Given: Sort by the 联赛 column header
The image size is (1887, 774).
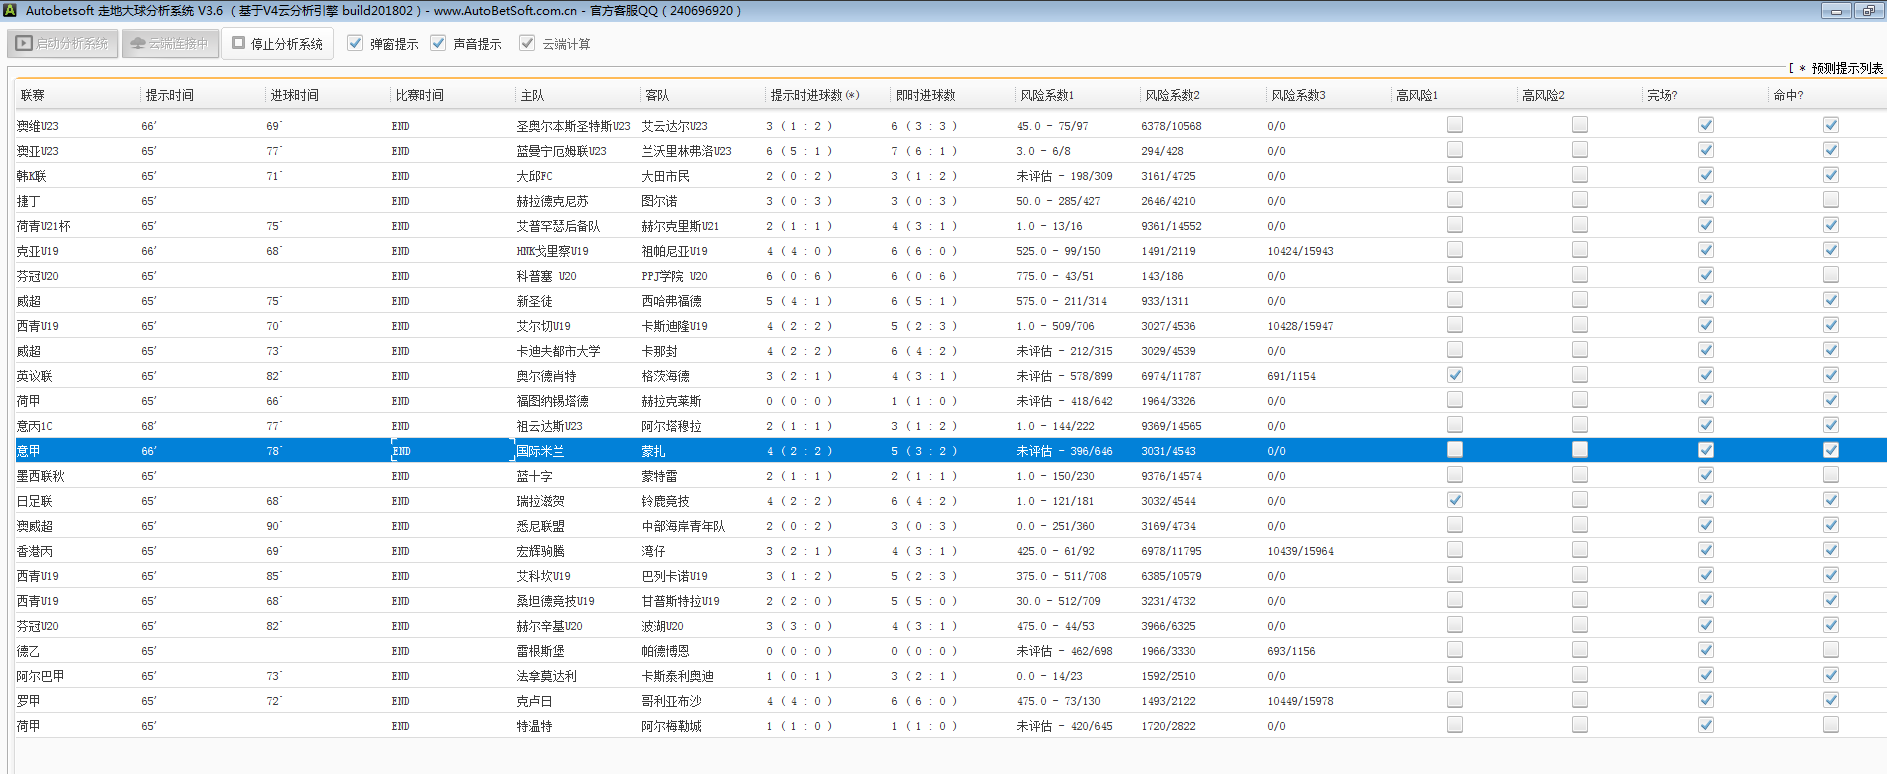Looking at the screenshot, I should [33, 95].
